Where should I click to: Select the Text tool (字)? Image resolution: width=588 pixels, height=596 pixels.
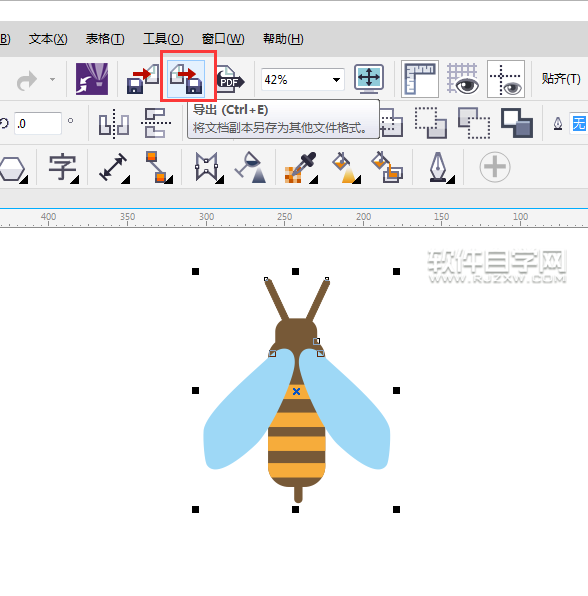coord(63,167)
